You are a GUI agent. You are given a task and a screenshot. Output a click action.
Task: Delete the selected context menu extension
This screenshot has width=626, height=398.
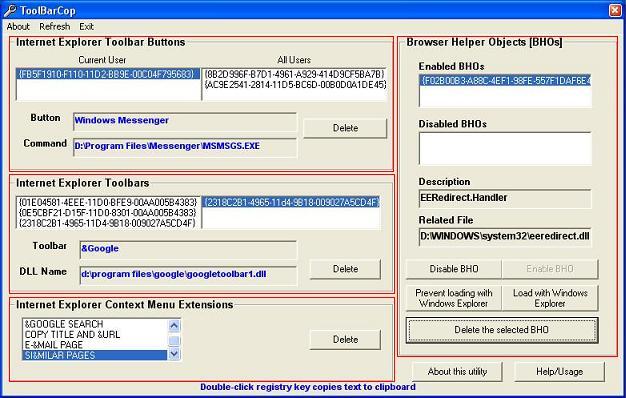345,340
